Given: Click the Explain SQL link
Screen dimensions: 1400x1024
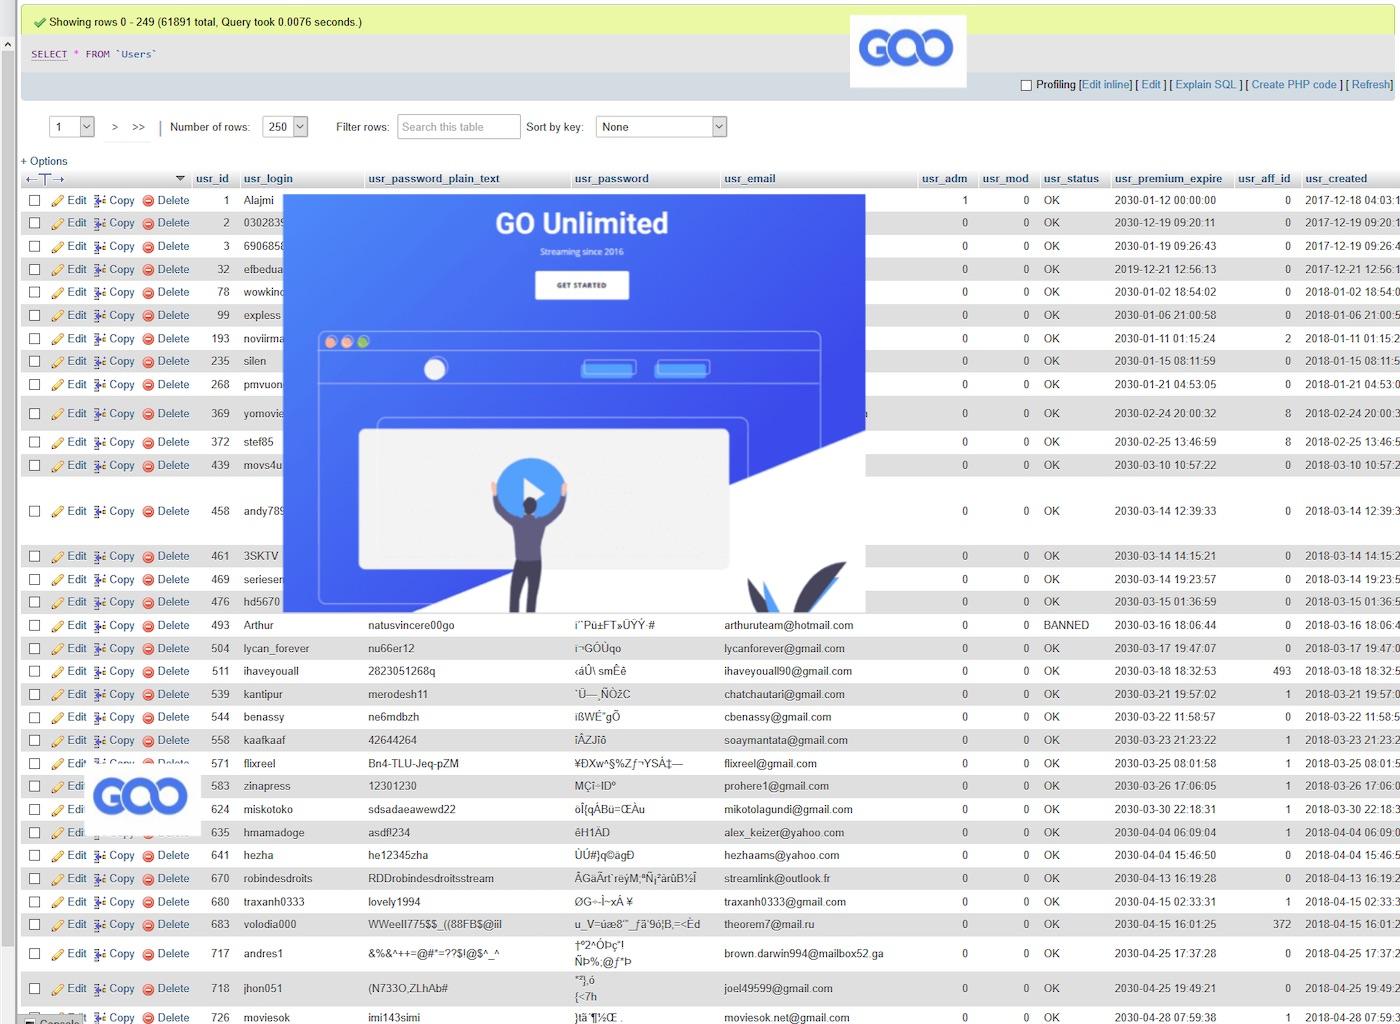Looking at the screenshot, I should (1205, 85).
